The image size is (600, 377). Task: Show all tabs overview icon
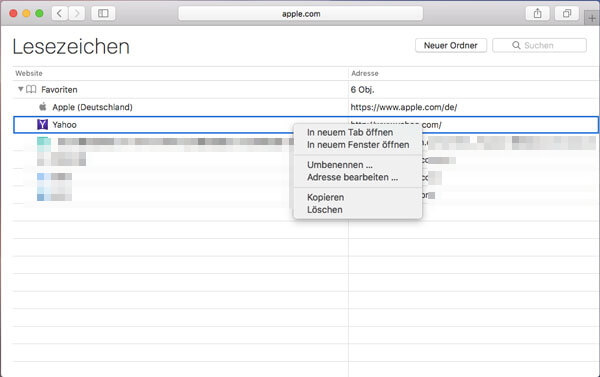point(567,13)
